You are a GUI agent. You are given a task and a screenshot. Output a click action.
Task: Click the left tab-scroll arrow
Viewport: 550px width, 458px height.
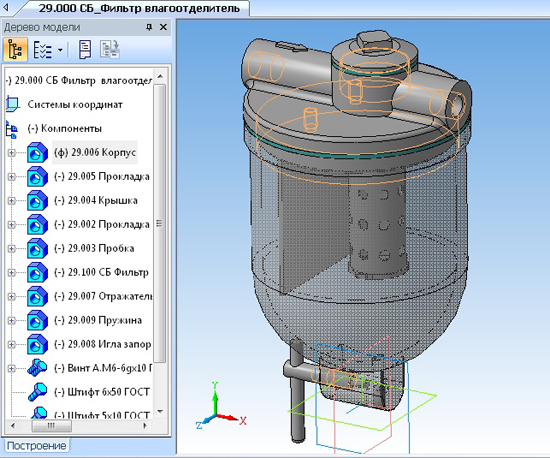(x=6, y=8)
